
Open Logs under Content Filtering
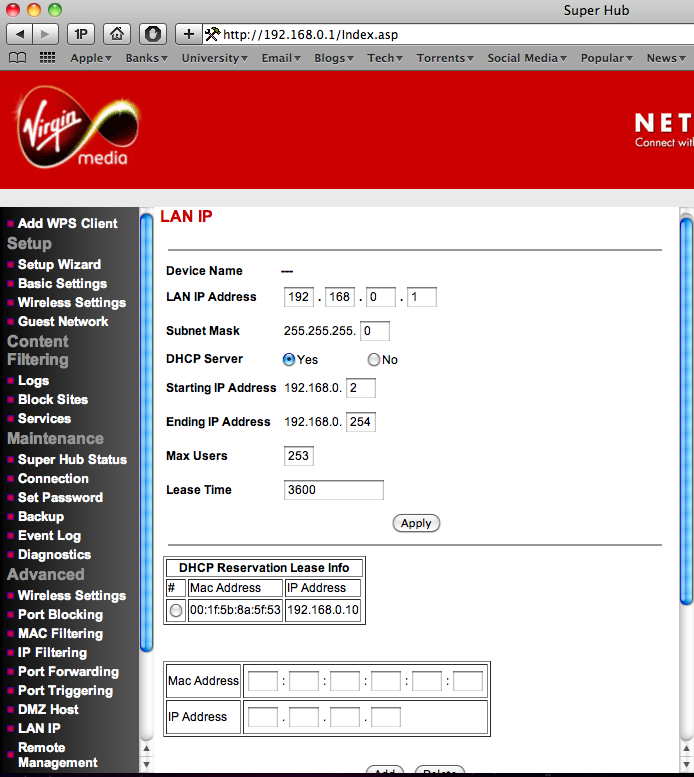(33, 381)
